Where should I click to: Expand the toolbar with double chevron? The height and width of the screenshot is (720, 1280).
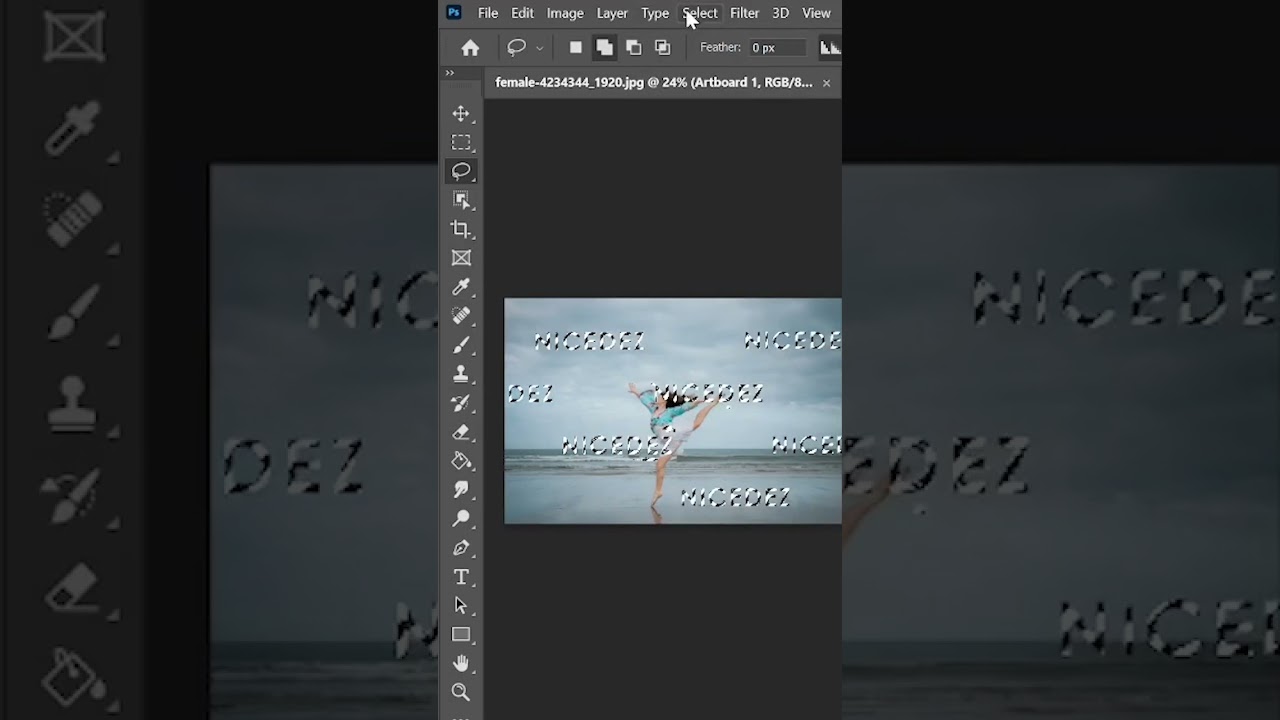coord(449,73)
